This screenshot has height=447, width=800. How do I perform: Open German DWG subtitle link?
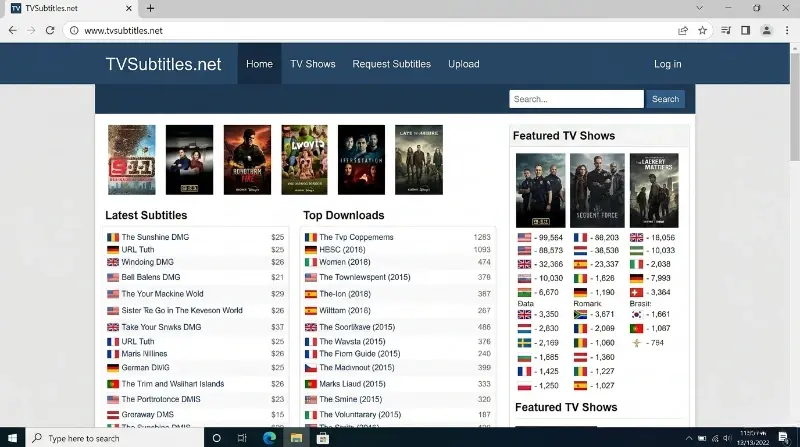click(145, 367)
